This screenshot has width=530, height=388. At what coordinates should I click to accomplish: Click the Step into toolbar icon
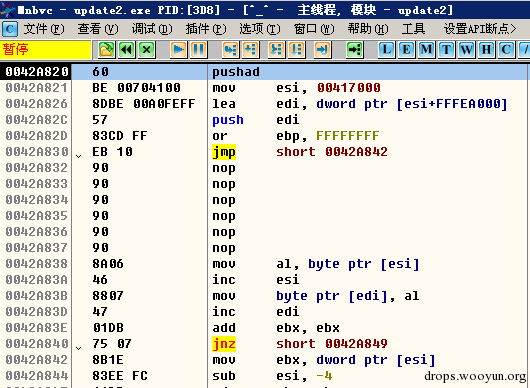pyautogui.click(x=231, y=50)
